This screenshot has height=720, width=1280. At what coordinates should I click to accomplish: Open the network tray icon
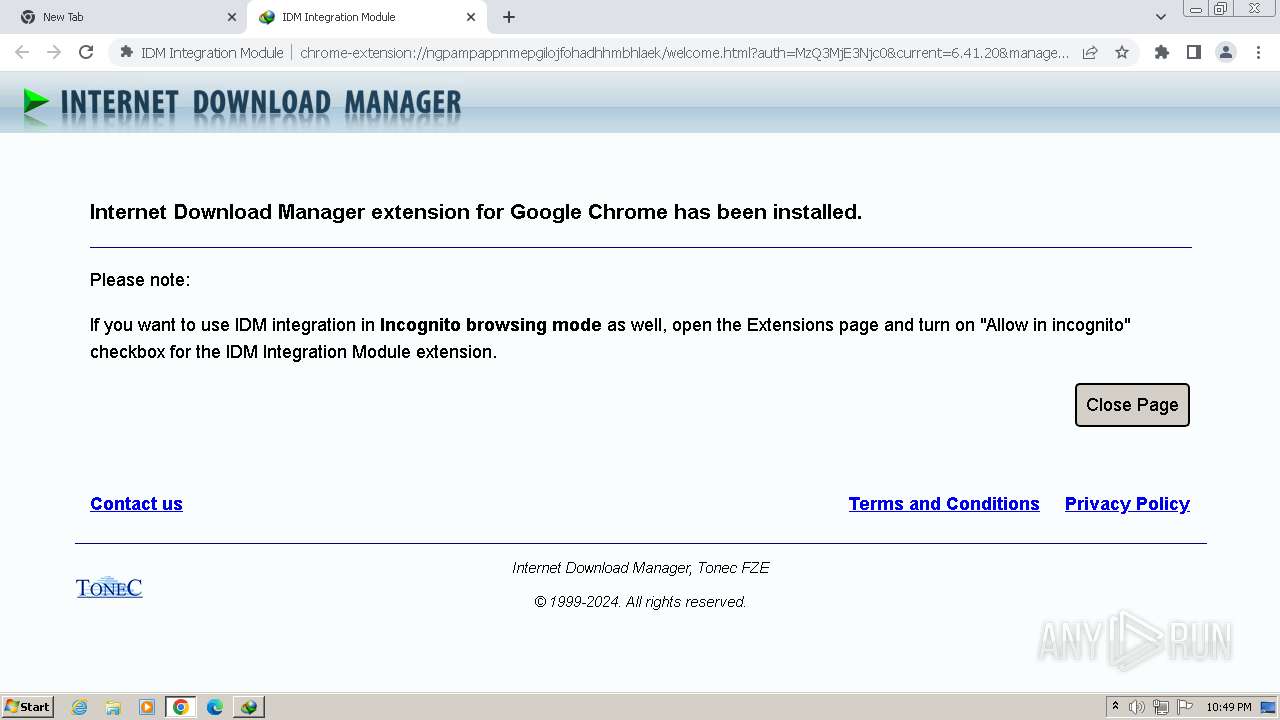1161,707
